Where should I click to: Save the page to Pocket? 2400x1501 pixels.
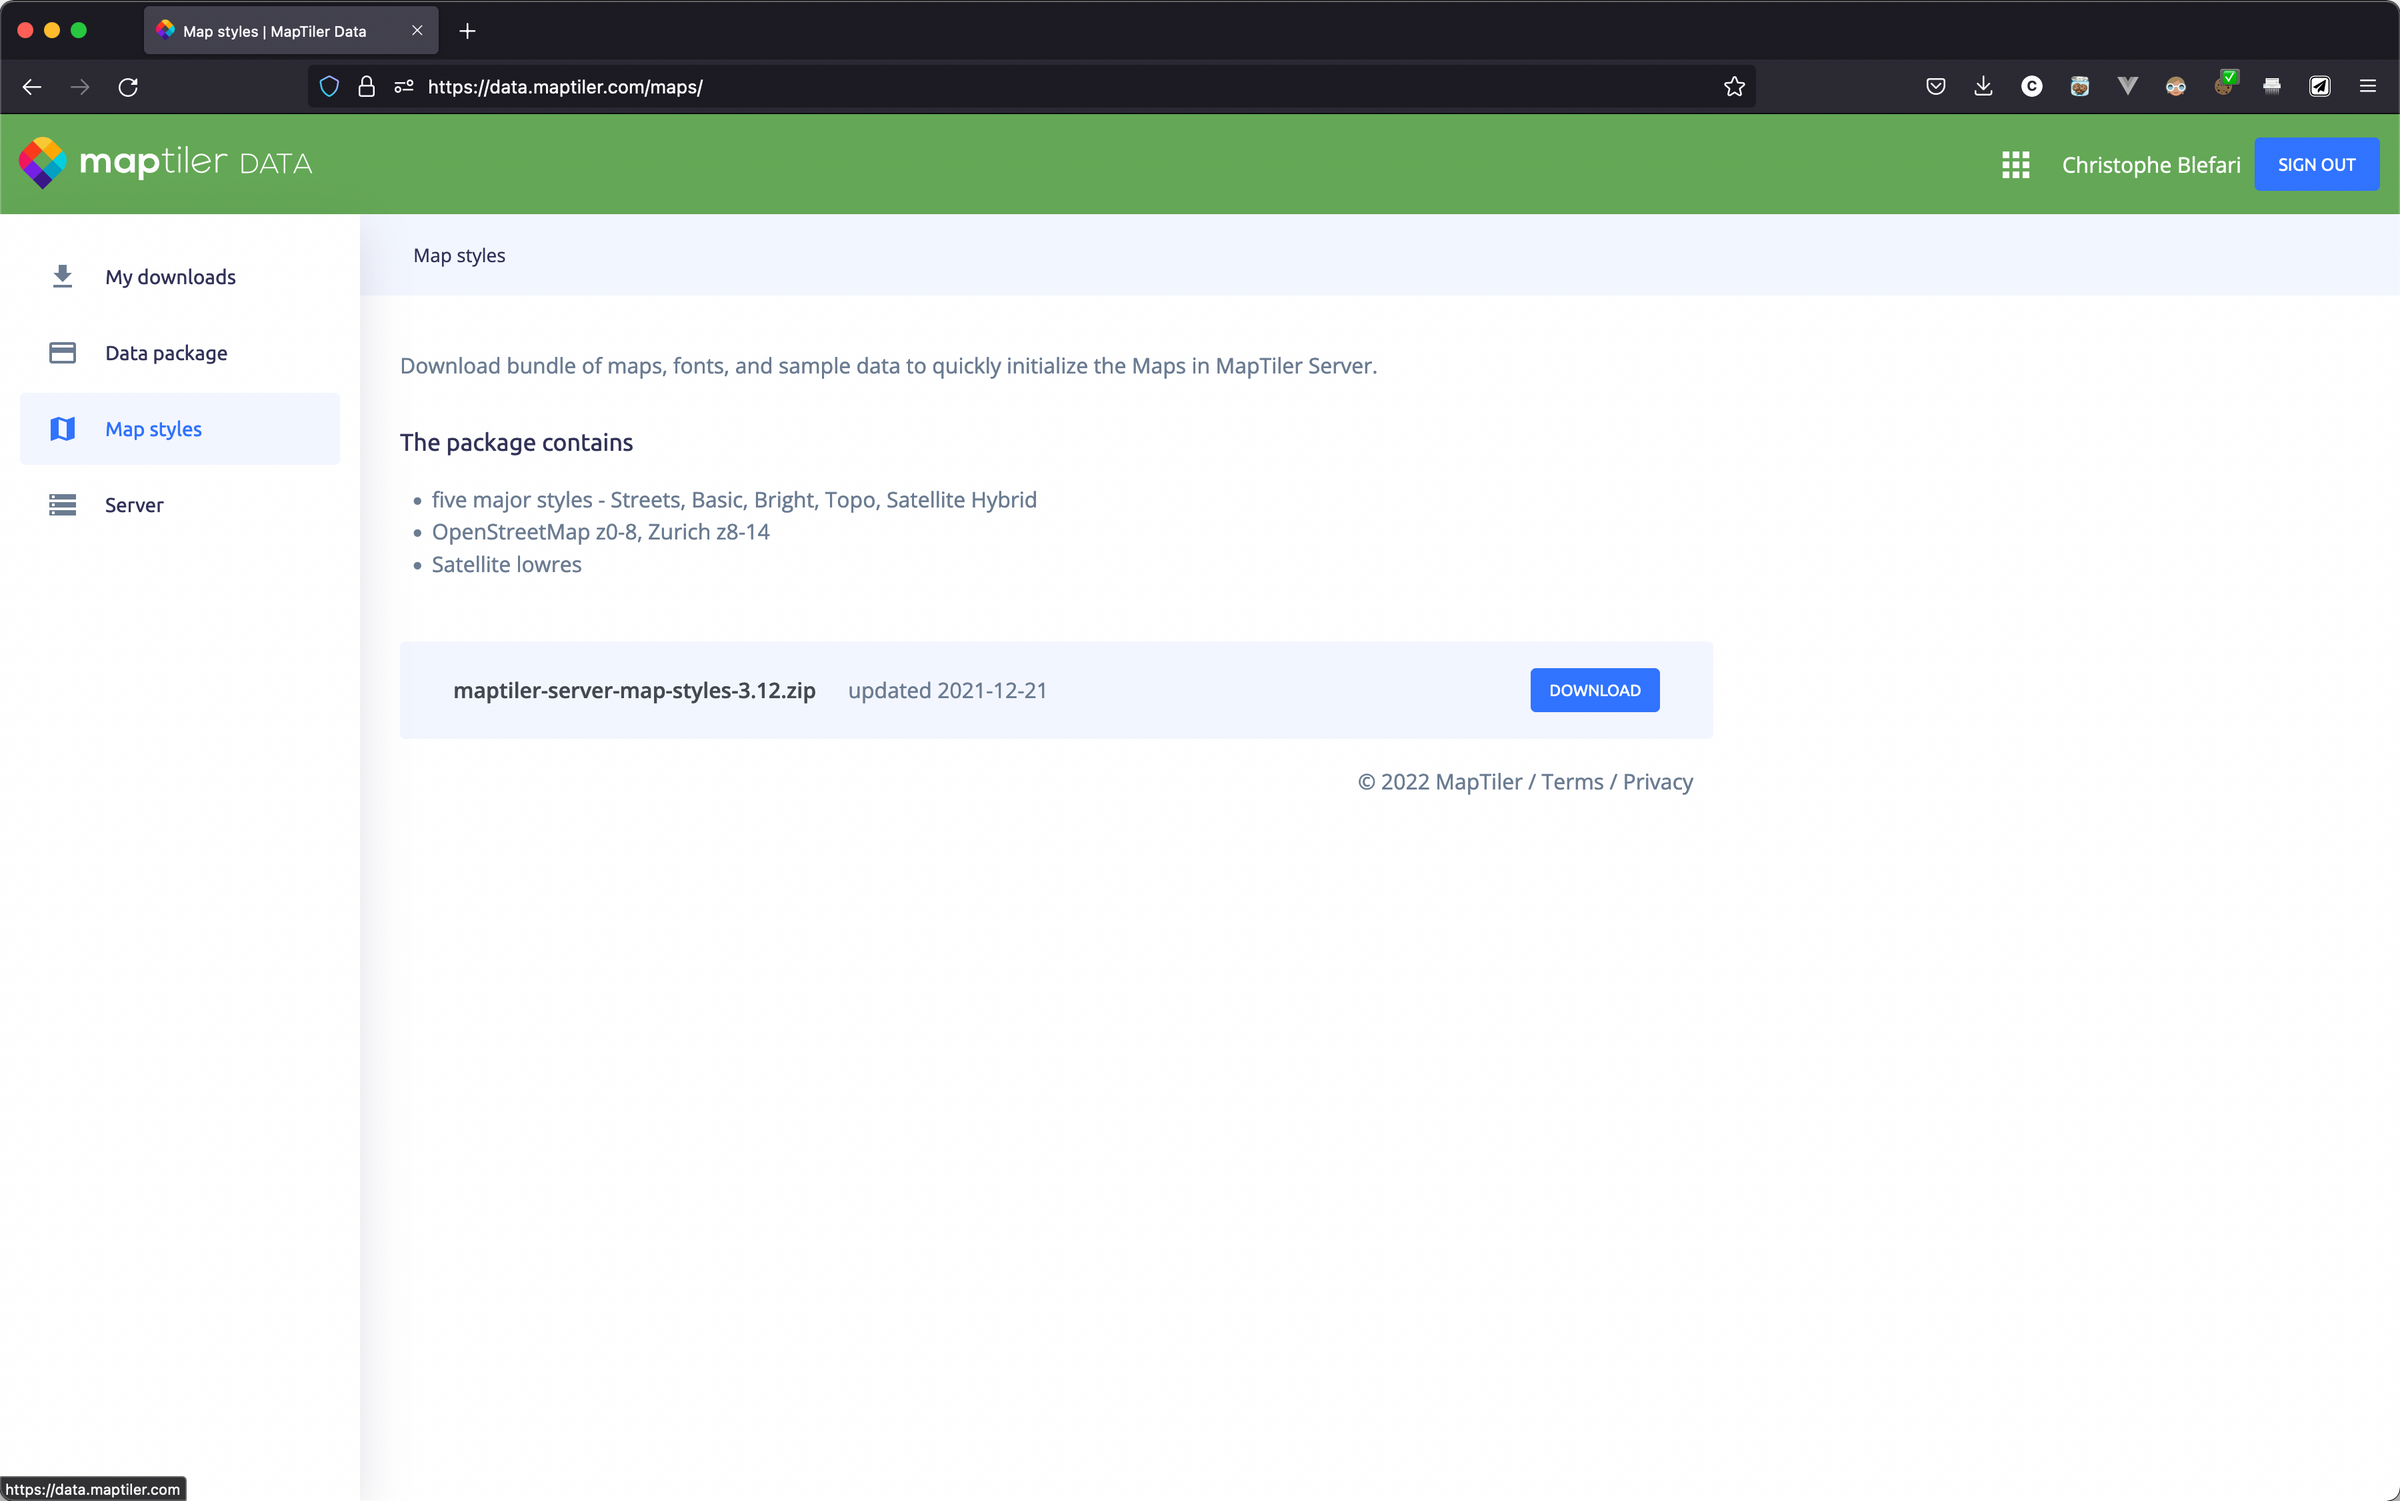pyautogui.click(x=1934, y=87)
